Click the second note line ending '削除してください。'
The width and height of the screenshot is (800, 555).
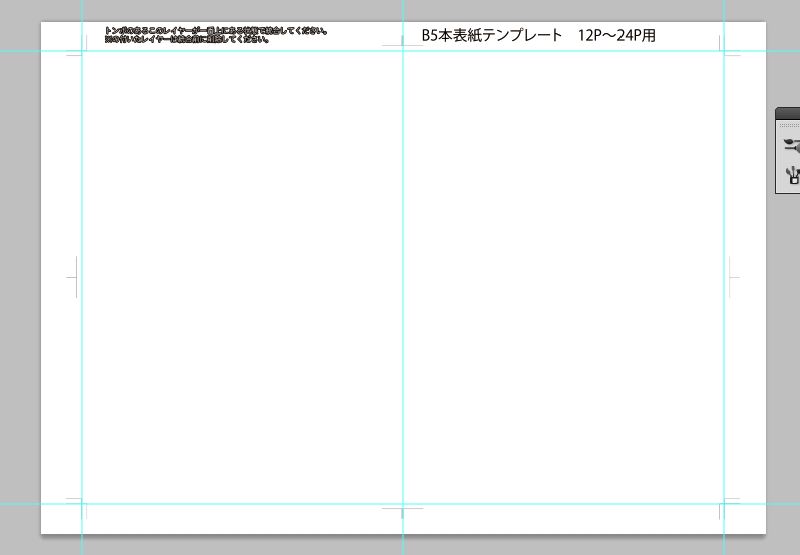[187, 39]
